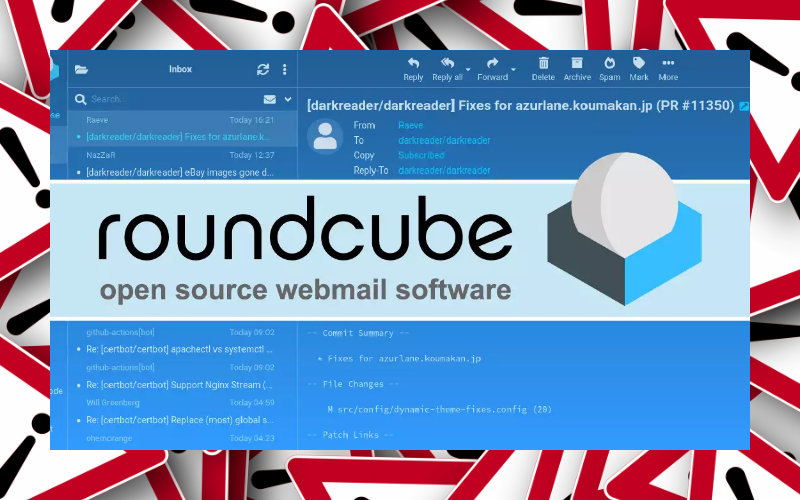This screenshot has height=500, width=800.
Task: Click the Mark tag icon
Action: pyautogui.click(x=639, y=63)
